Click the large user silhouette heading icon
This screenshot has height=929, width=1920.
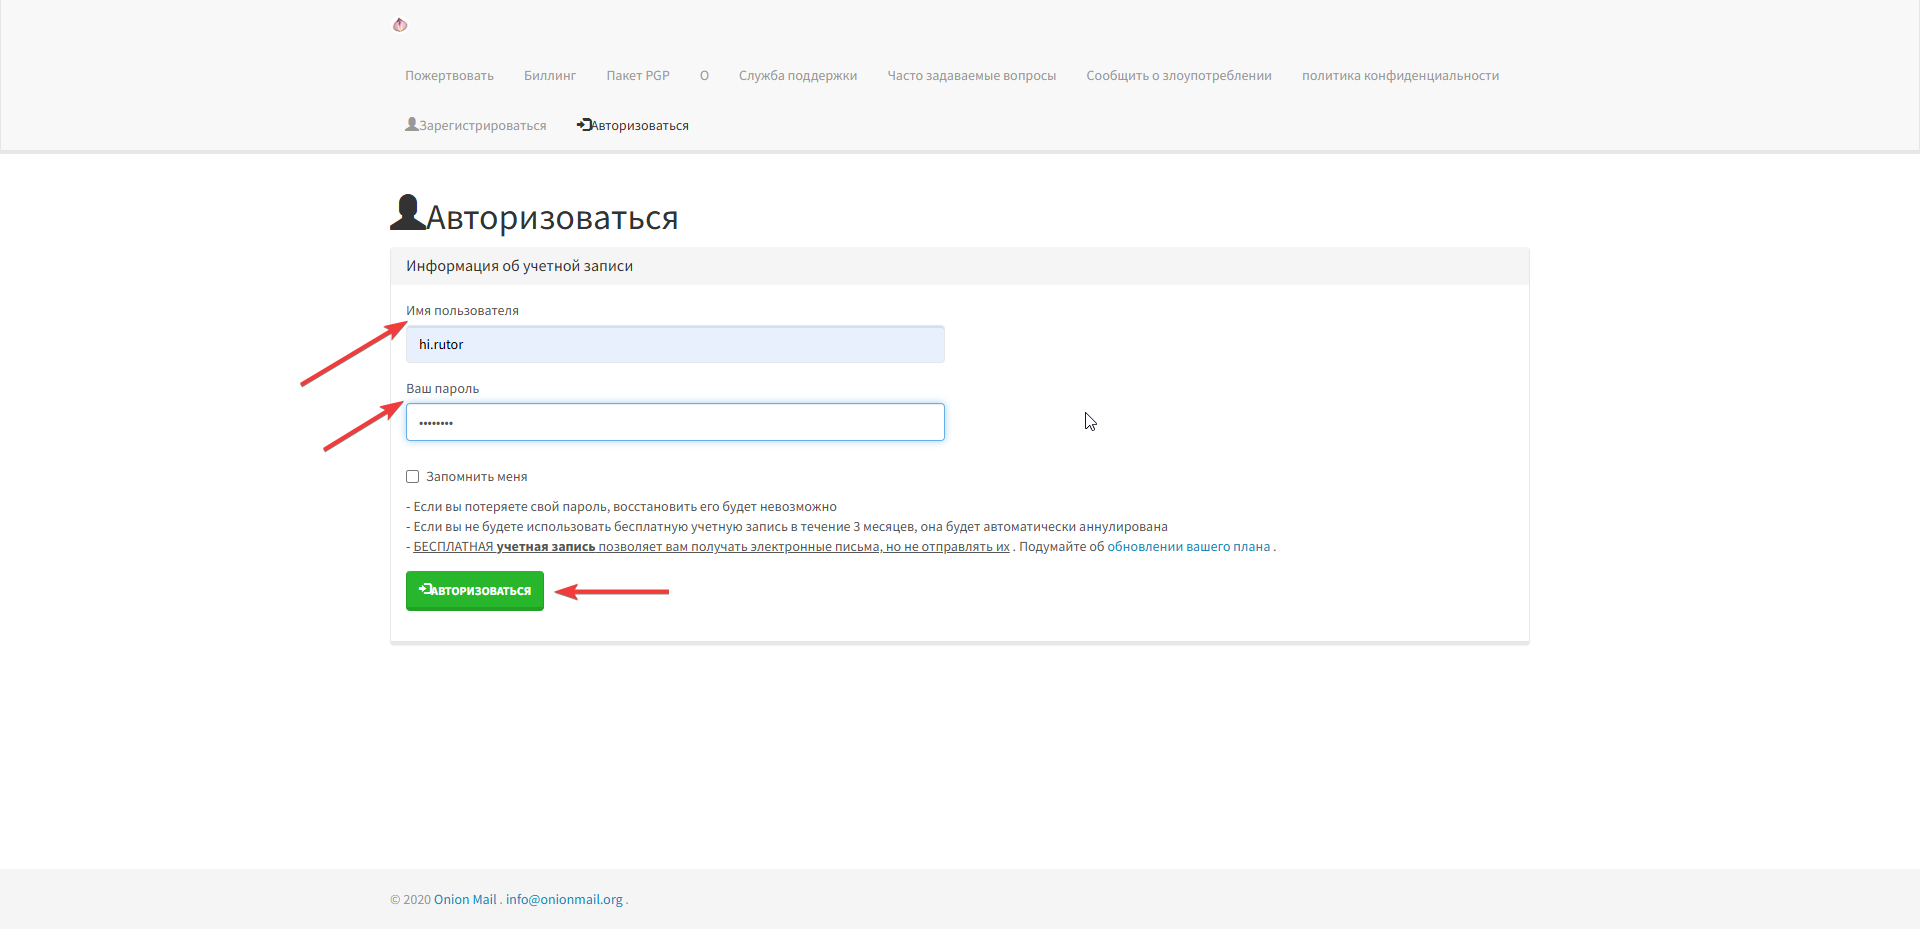(407, 213)
